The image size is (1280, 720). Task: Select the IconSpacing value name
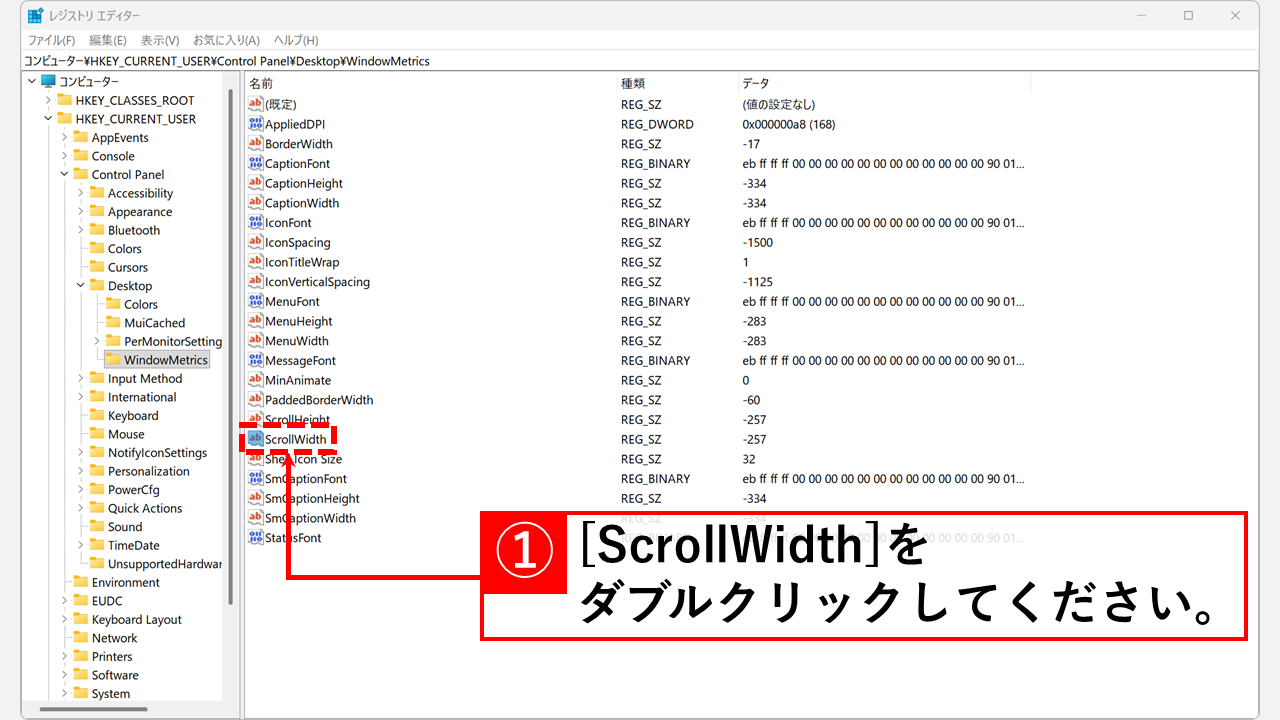click(x=298, y=243)
